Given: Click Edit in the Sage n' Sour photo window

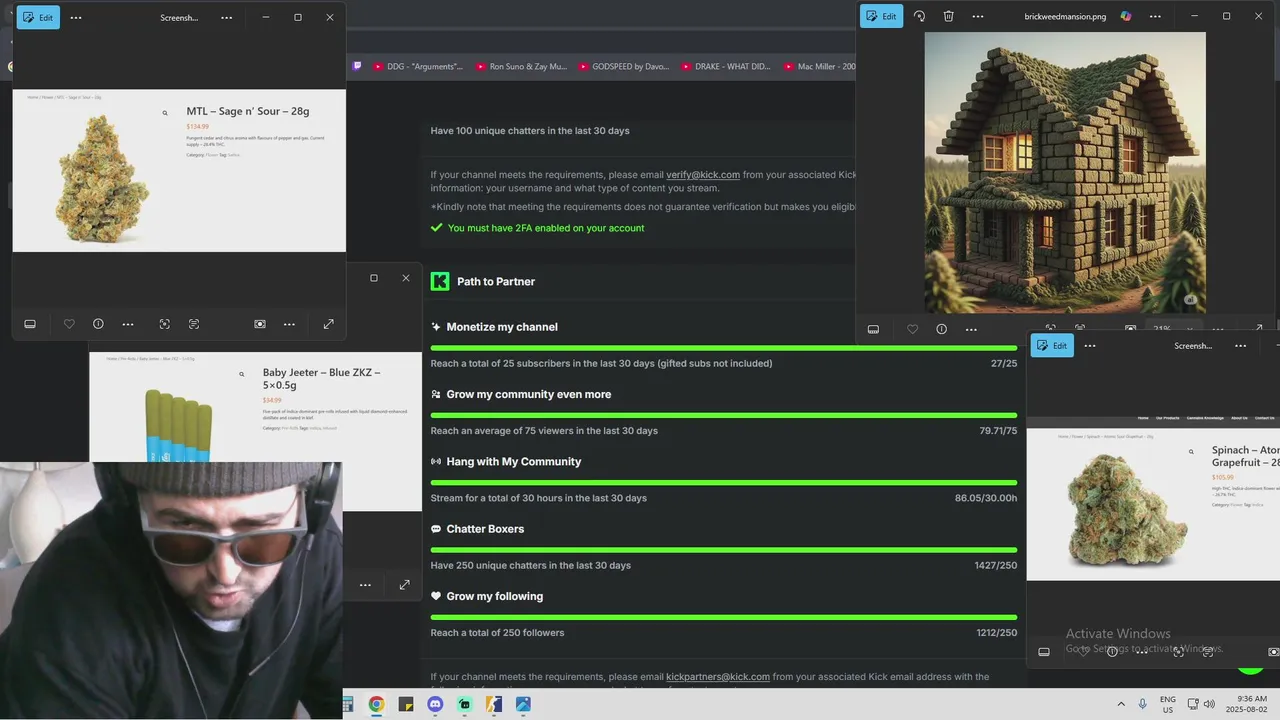Looking at the screenshot, I should [x=38, y=17].
